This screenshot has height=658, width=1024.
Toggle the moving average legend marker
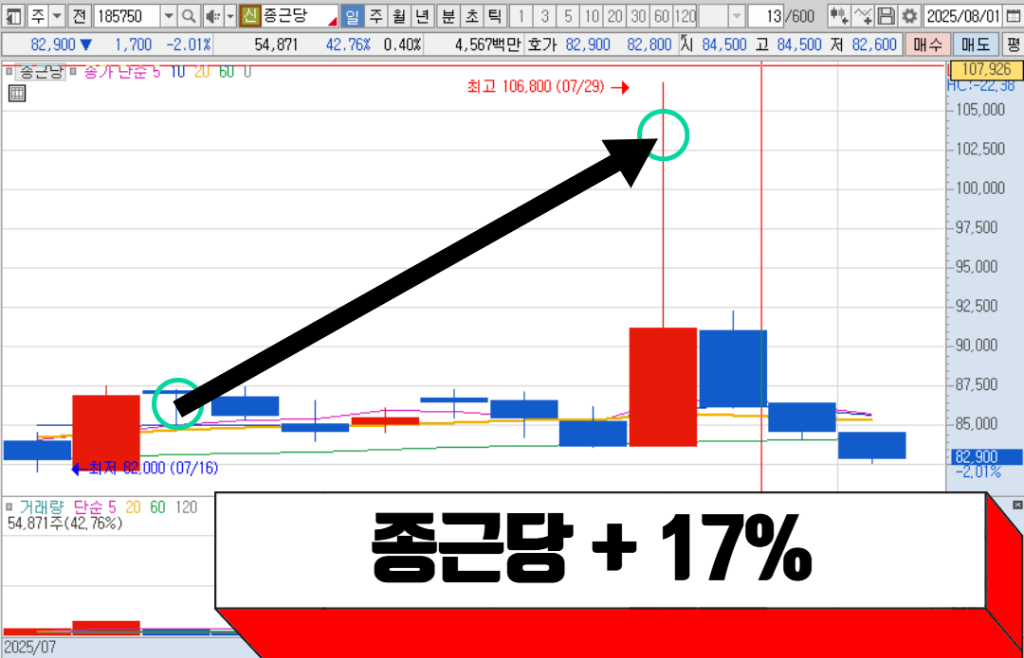click(74, 71)
